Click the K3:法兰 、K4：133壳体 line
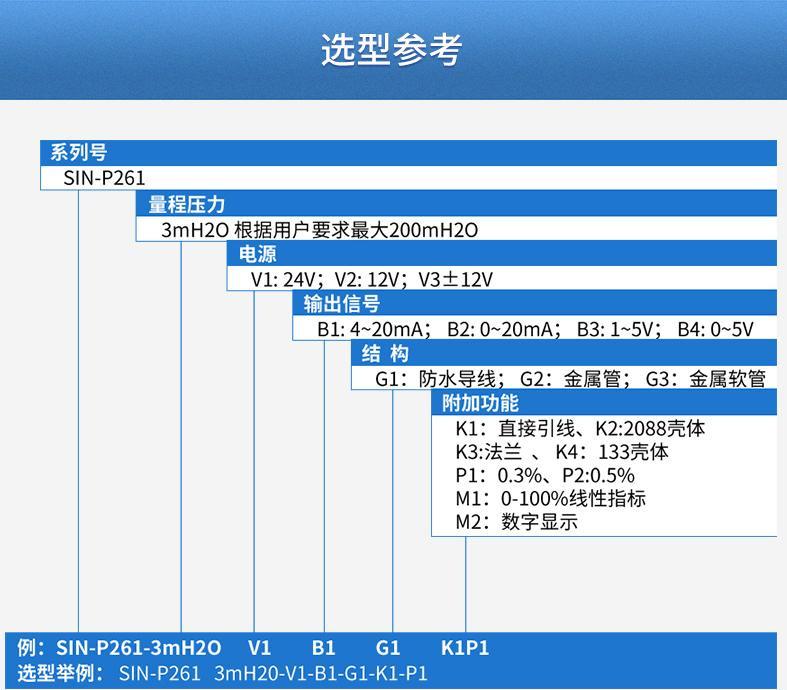 [x=562, y=452]
